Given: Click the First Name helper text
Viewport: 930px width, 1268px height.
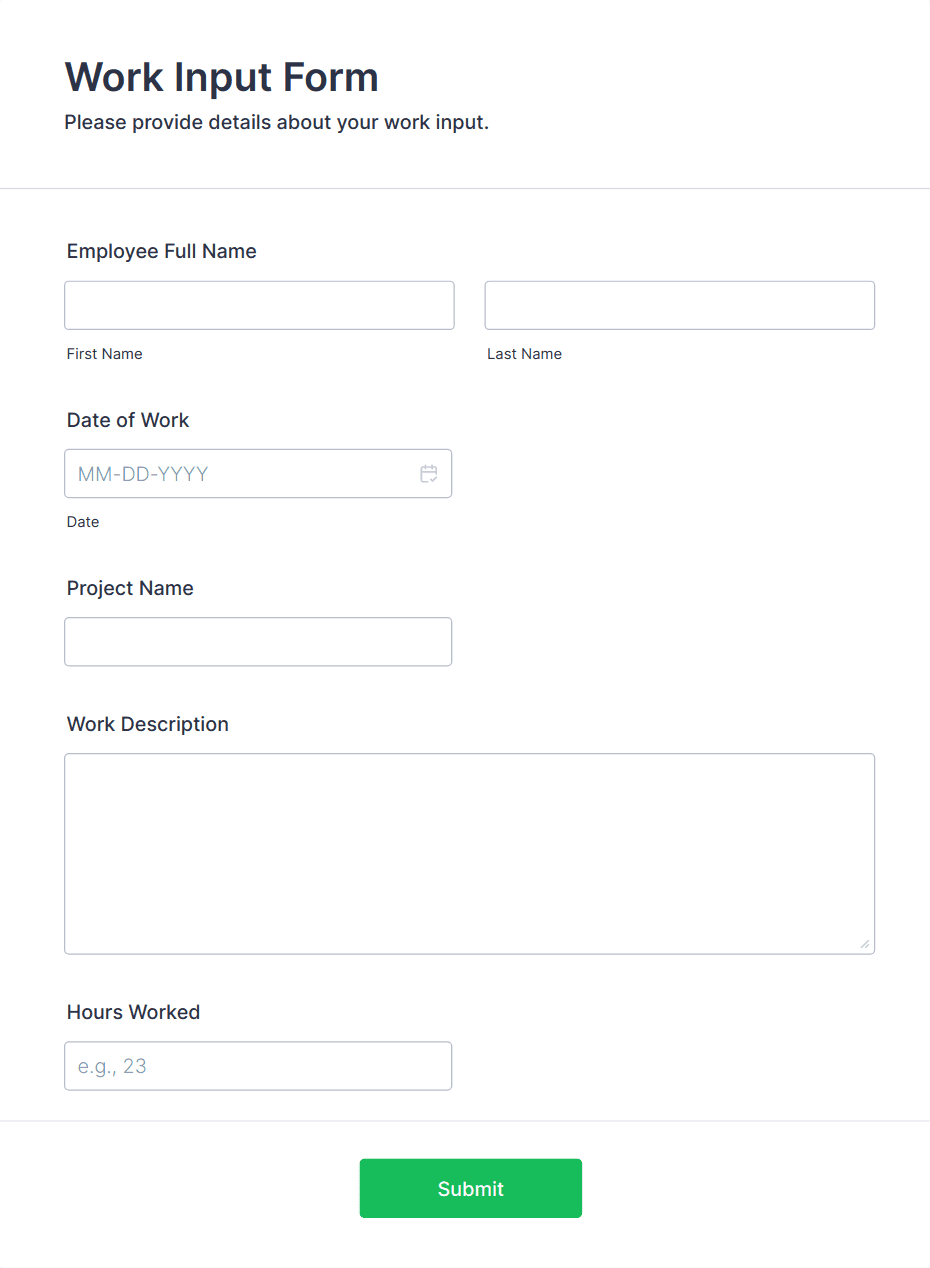Looking at the screenshot, I should click(104, 353).
